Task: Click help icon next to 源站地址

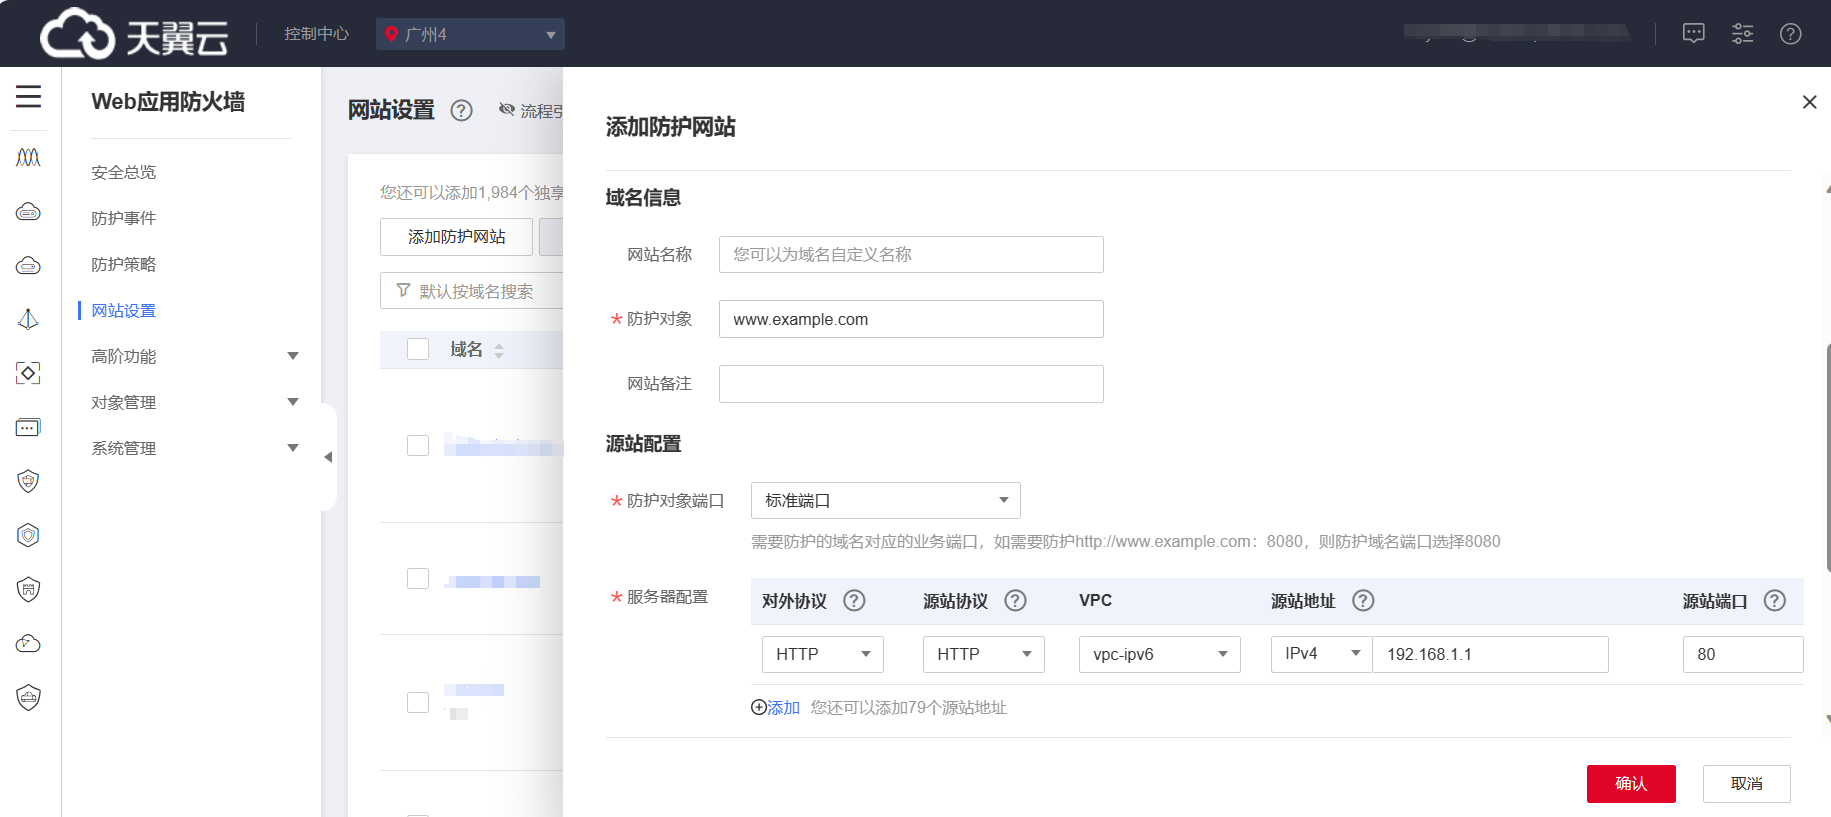Action: click(x=1363, y=601)
